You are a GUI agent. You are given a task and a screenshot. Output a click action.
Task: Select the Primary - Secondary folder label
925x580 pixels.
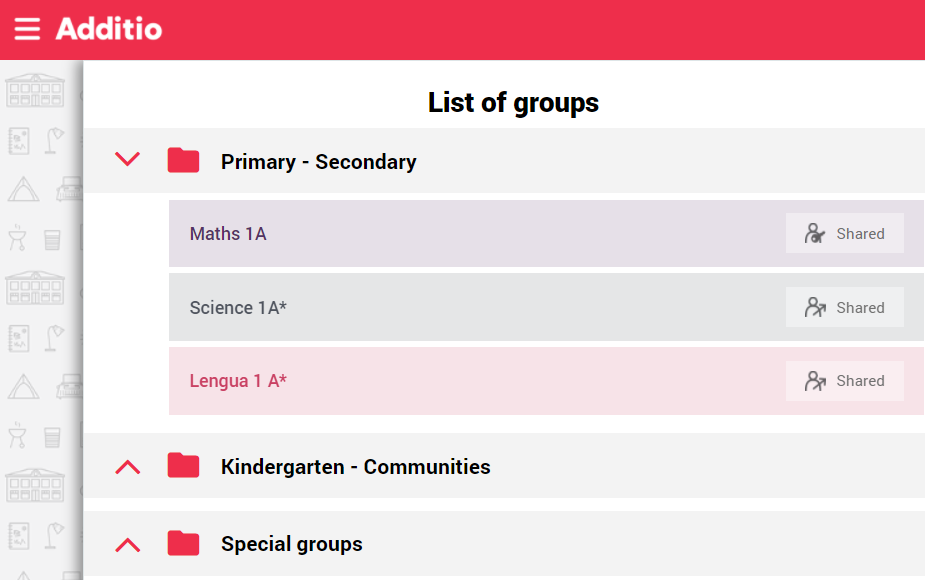click(319, 162)
